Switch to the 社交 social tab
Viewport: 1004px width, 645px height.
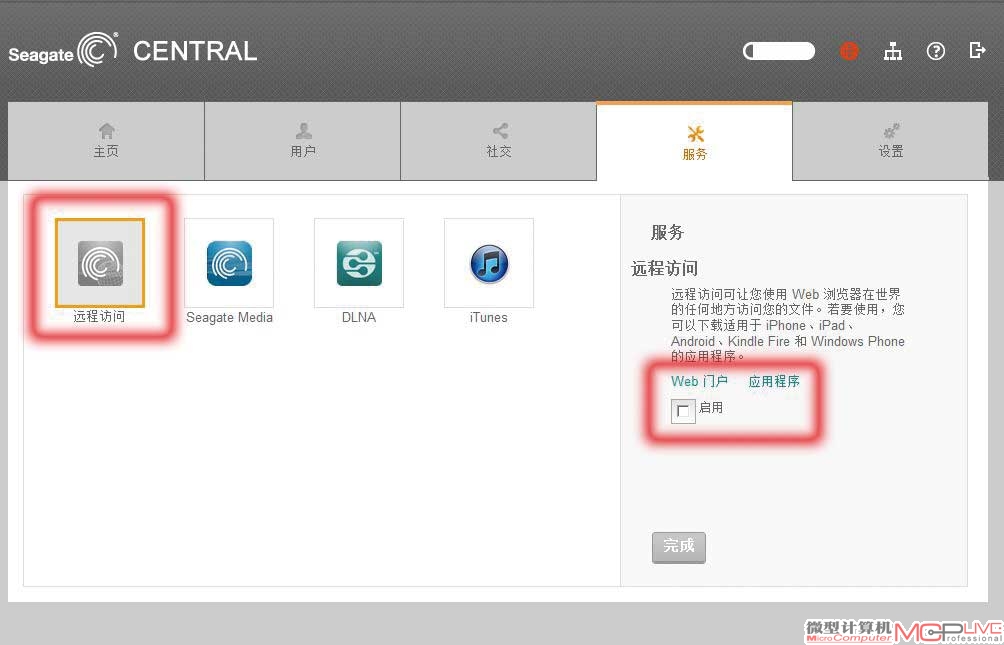(x=499, y=141)
